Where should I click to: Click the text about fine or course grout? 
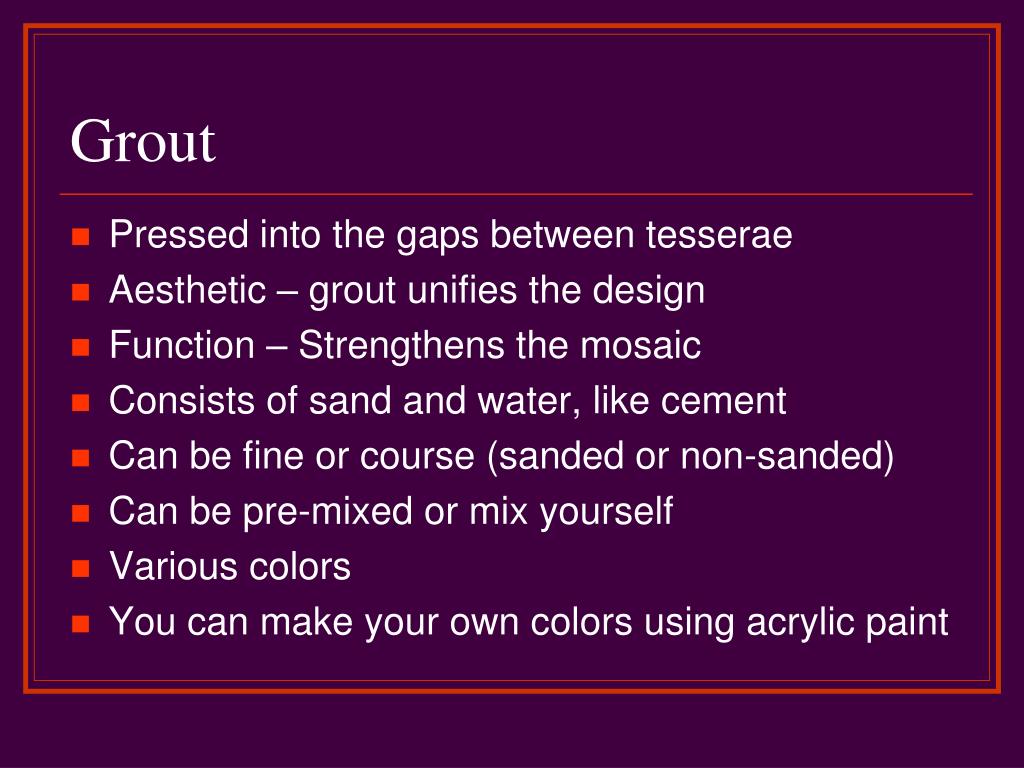click(x=502, y=456)
